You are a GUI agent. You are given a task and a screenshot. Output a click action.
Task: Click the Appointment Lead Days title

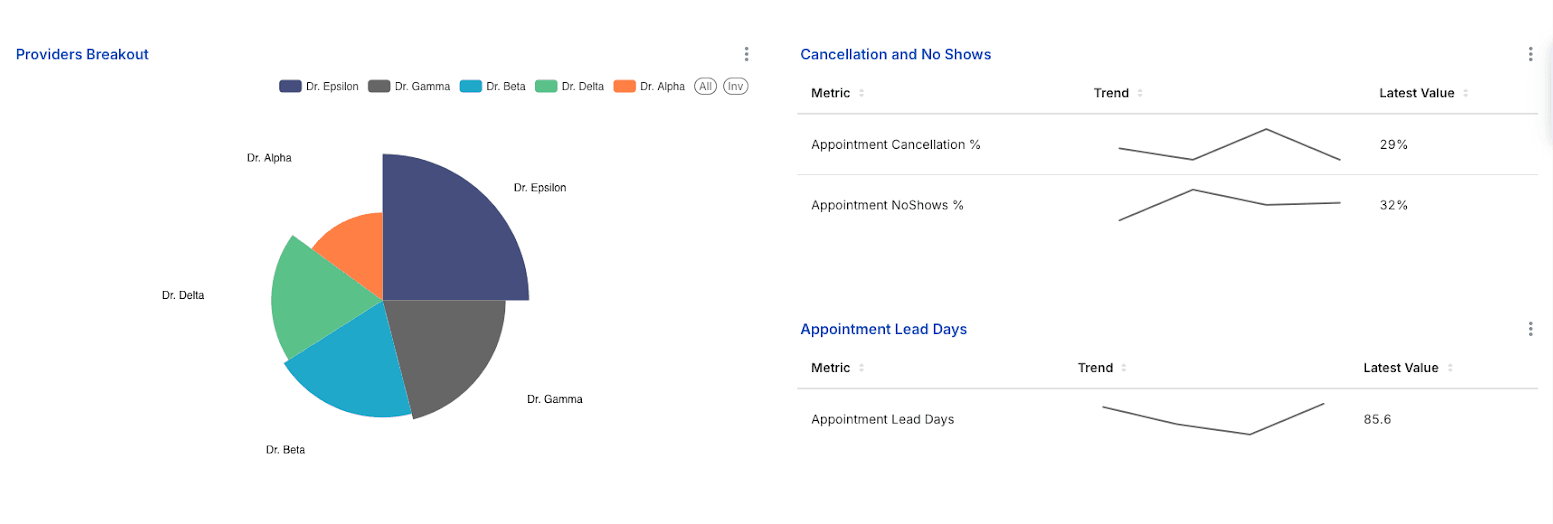(884, 328)
